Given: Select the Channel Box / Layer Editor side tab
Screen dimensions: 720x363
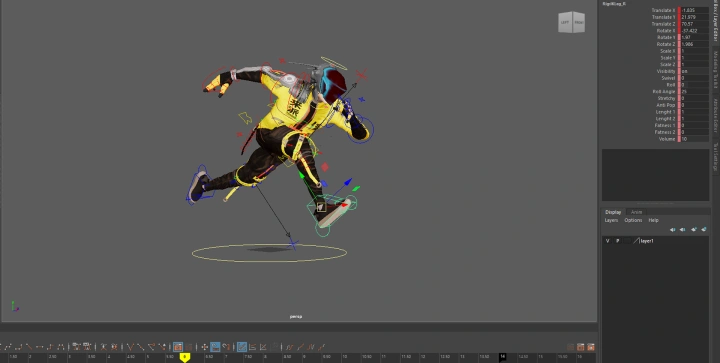Looking at the screenshot, I should (x=715, y=21).
